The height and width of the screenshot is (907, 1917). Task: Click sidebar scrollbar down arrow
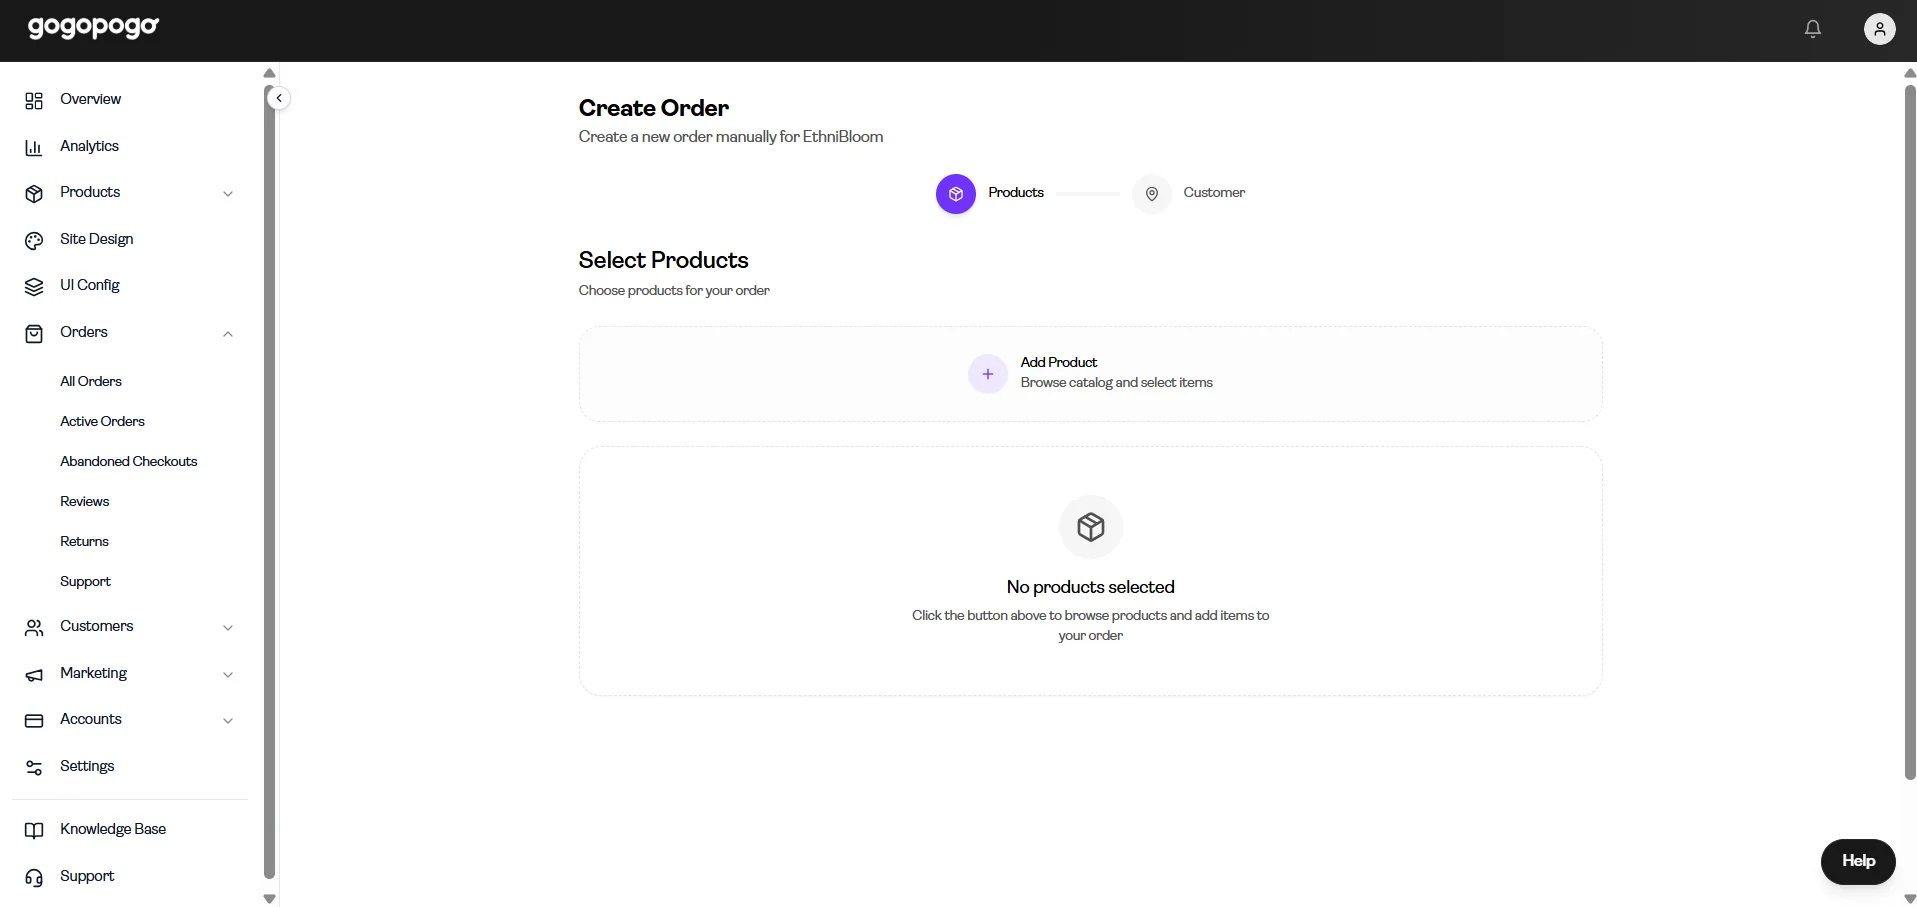tap(269, 899)
